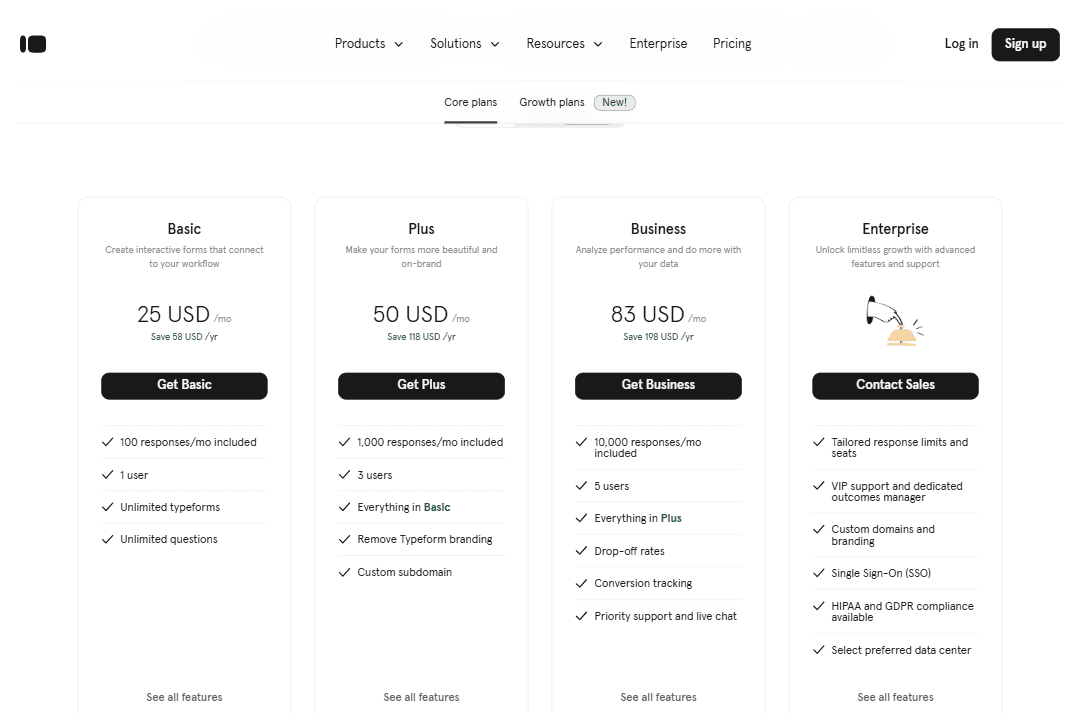
Task: Click the checkmark beside "Custom subdomain"
Action: click(x=344, y=572)
